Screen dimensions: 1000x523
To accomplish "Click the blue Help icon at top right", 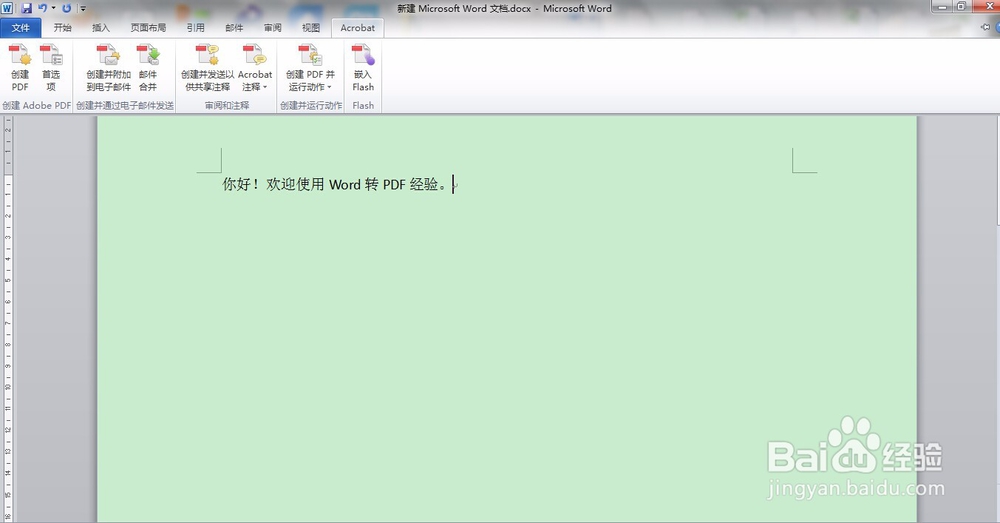I will point(997,27).
